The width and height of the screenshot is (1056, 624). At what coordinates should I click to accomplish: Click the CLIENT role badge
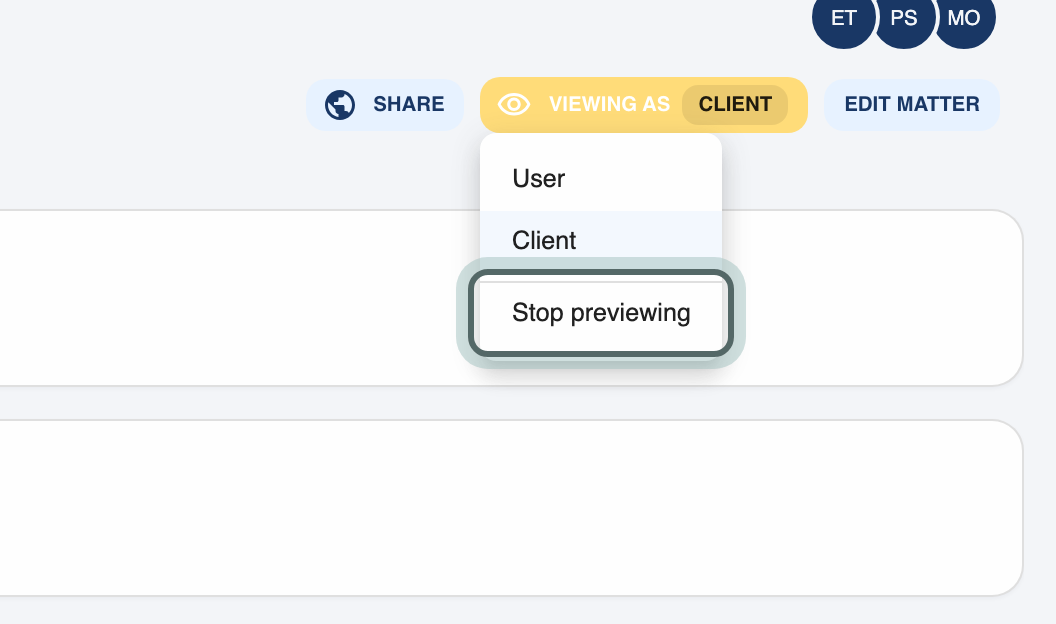coord(735,104)
